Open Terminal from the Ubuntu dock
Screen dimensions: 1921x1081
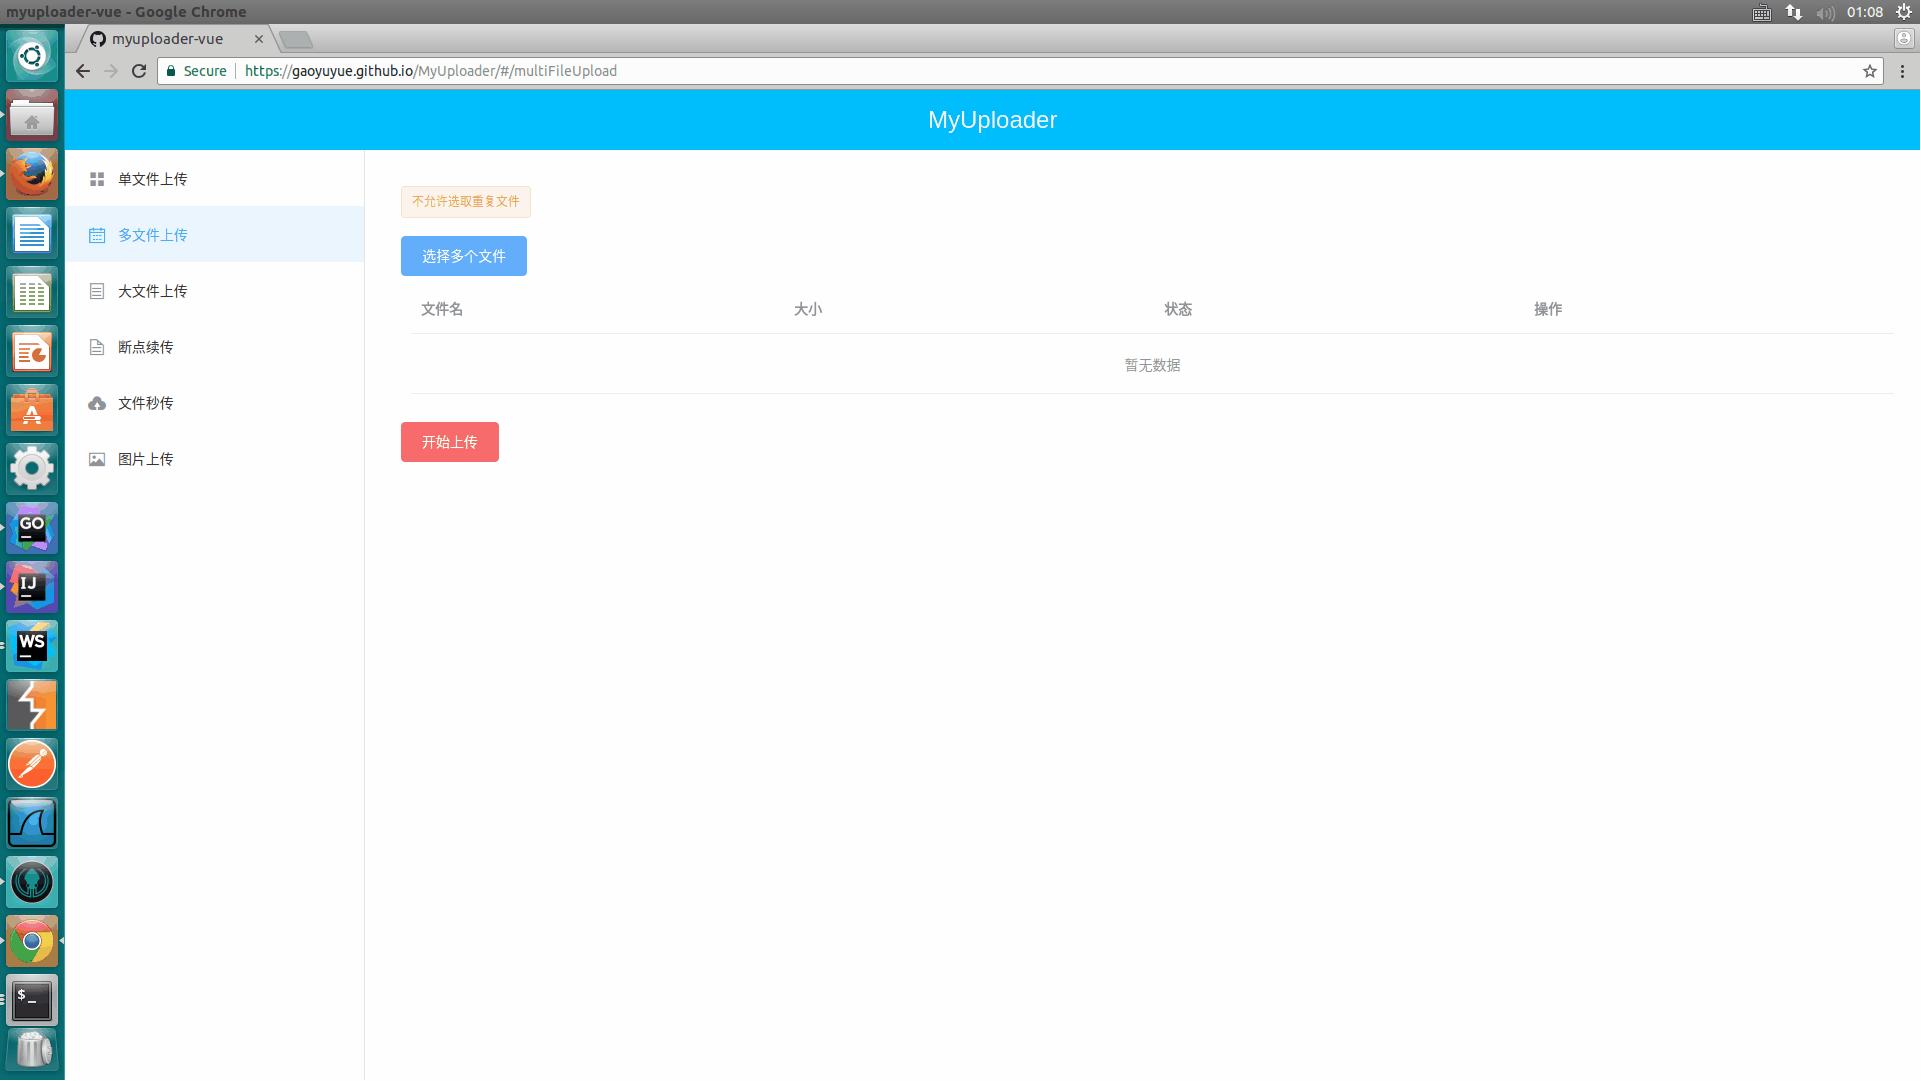(32, 1000)
